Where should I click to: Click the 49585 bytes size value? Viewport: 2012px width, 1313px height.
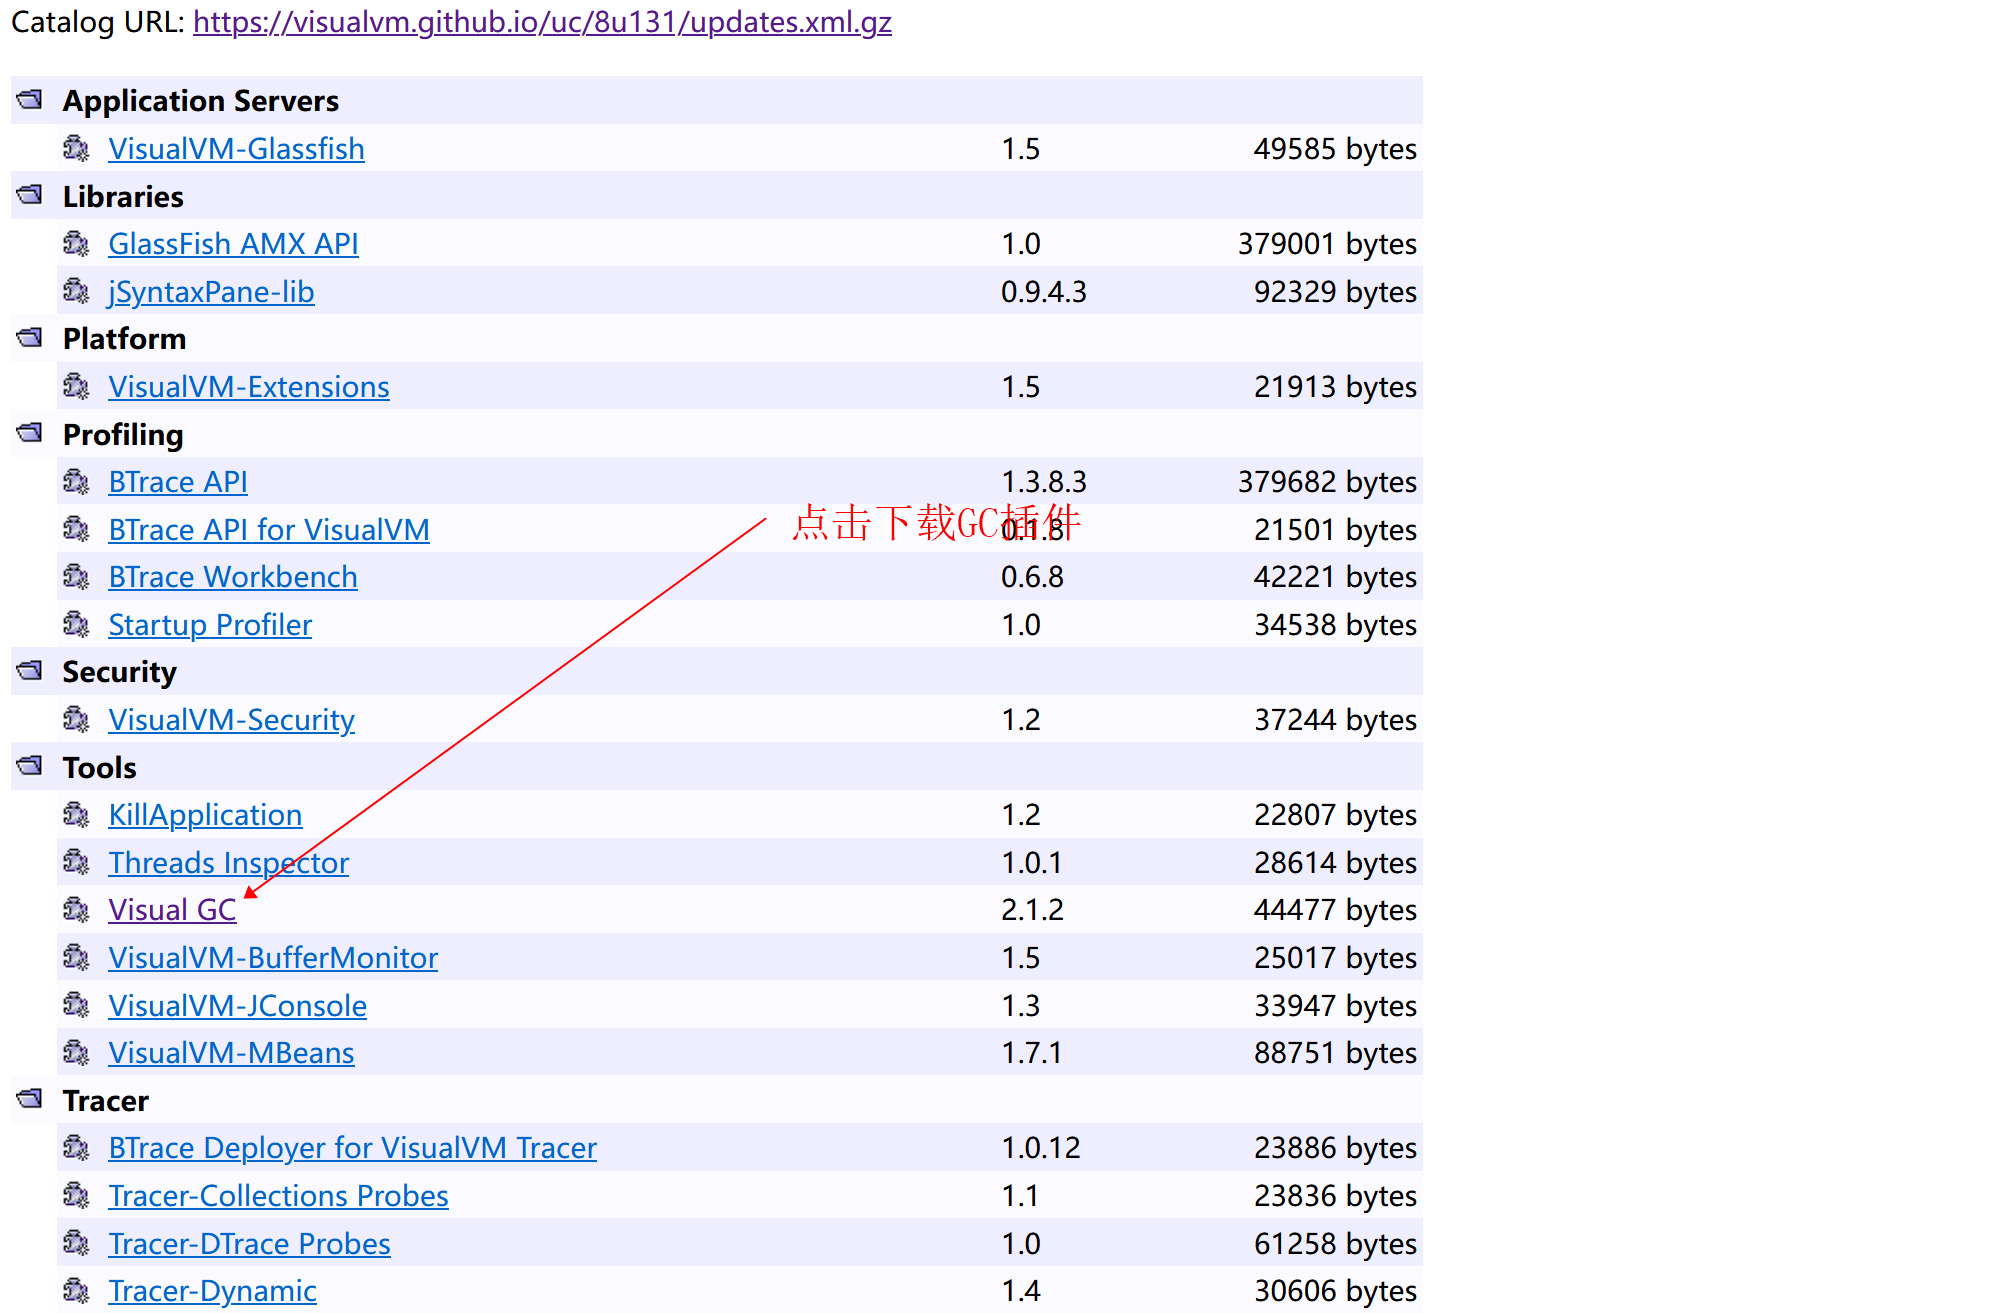tap(1335, 149)
